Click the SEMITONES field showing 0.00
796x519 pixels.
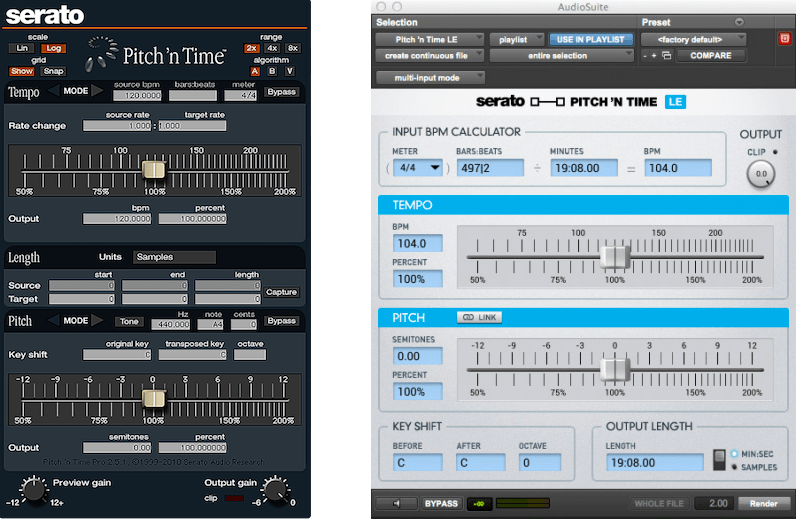[x=417, y=356]
